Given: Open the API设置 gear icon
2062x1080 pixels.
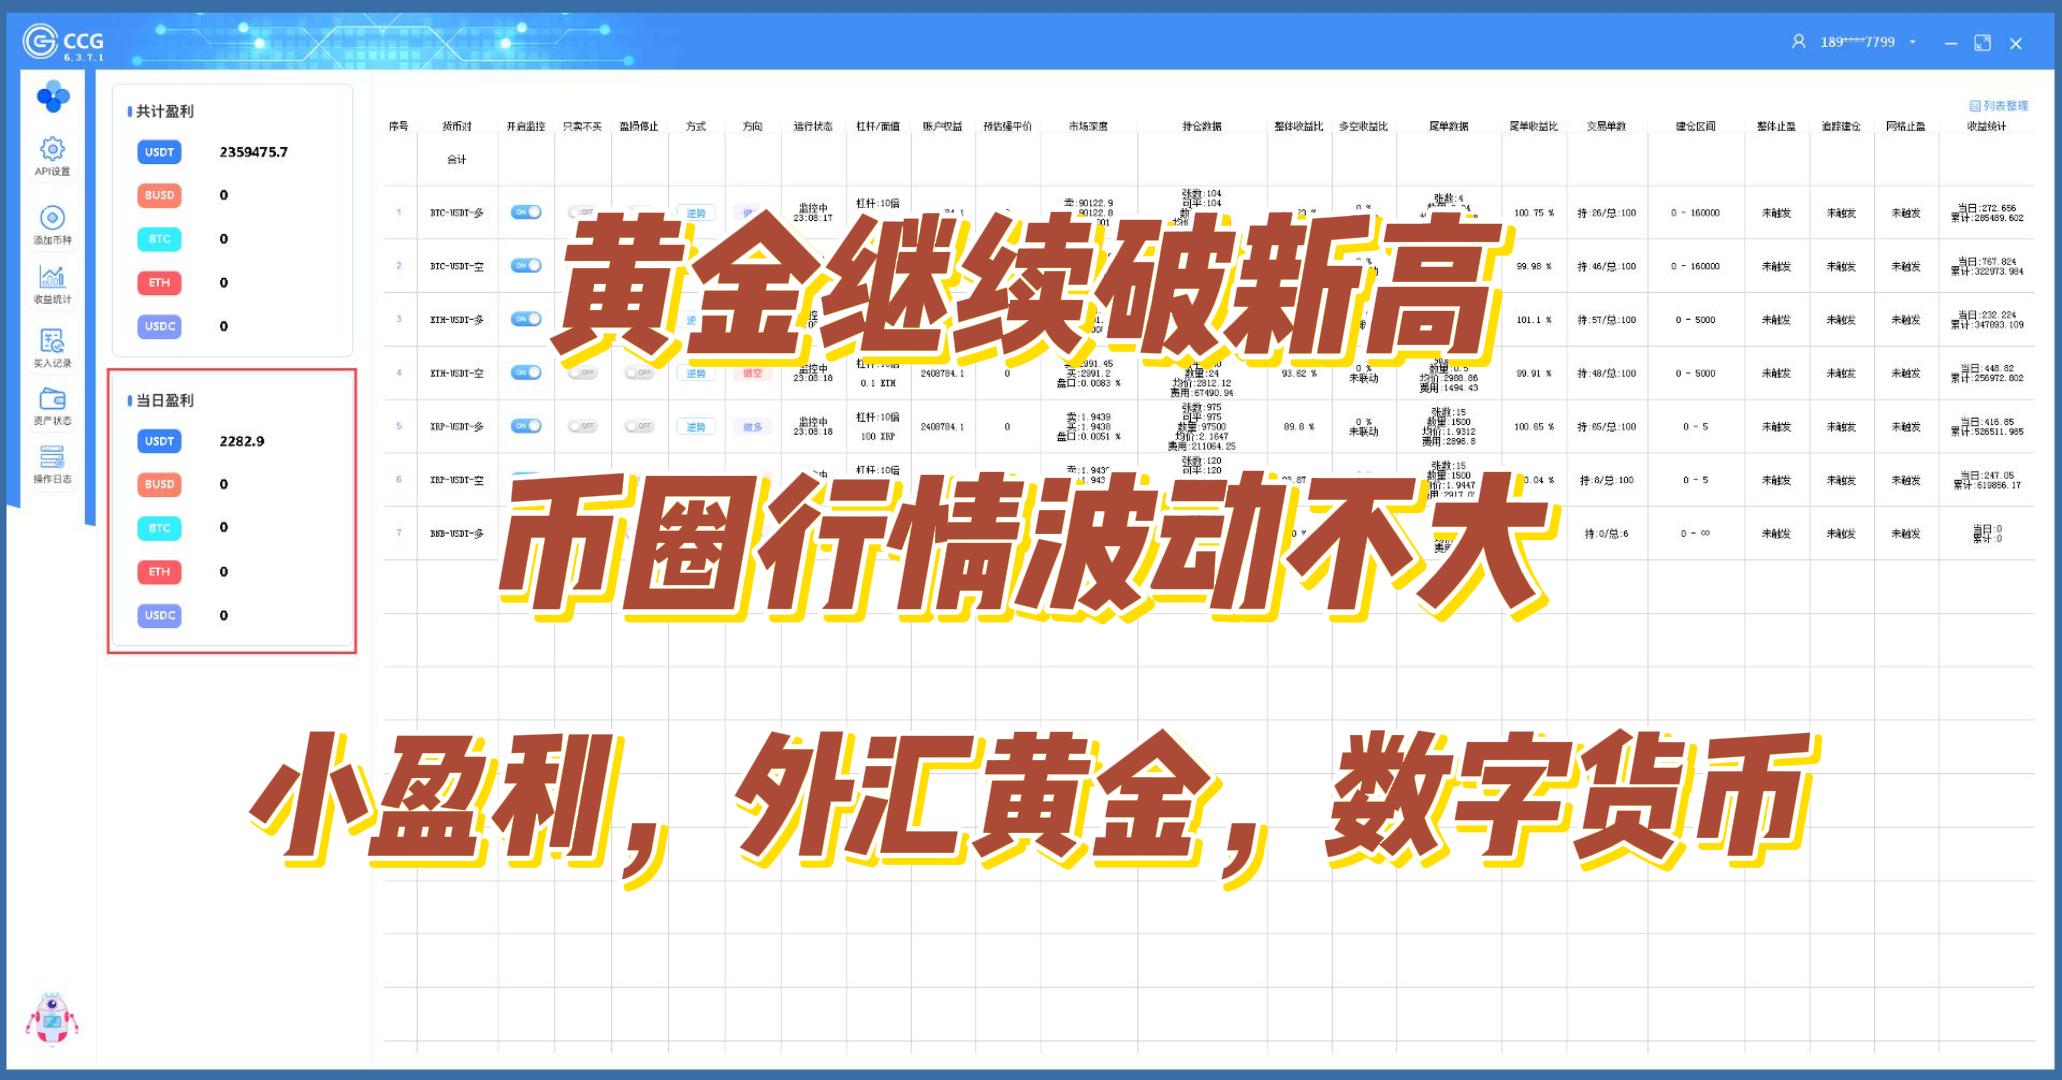Looking at the screenshot, I should [x=52, y=150].
